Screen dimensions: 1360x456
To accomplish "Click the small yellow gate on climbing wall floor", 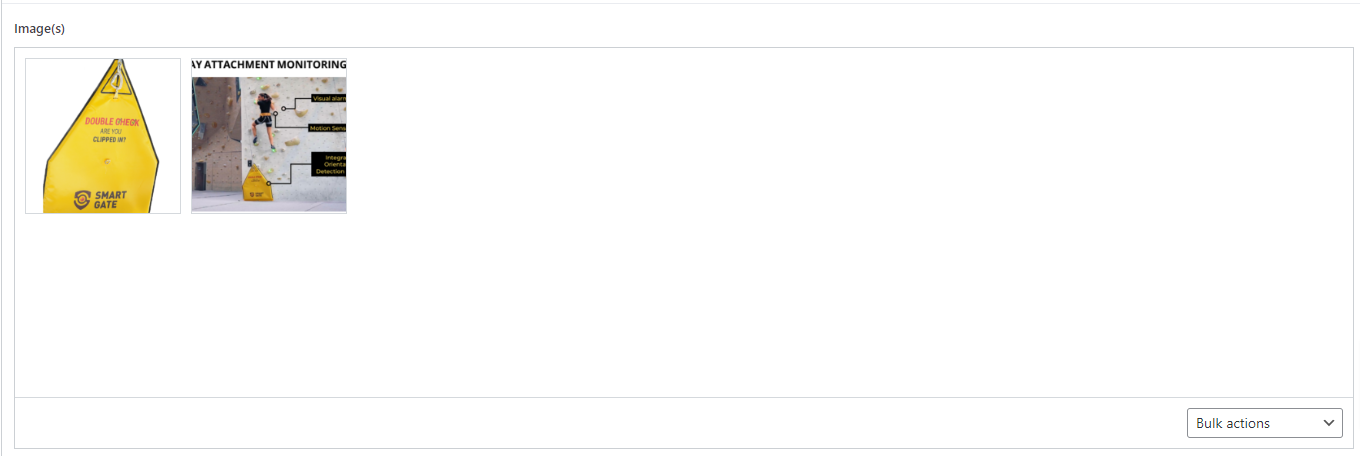I will coord(259,180).
